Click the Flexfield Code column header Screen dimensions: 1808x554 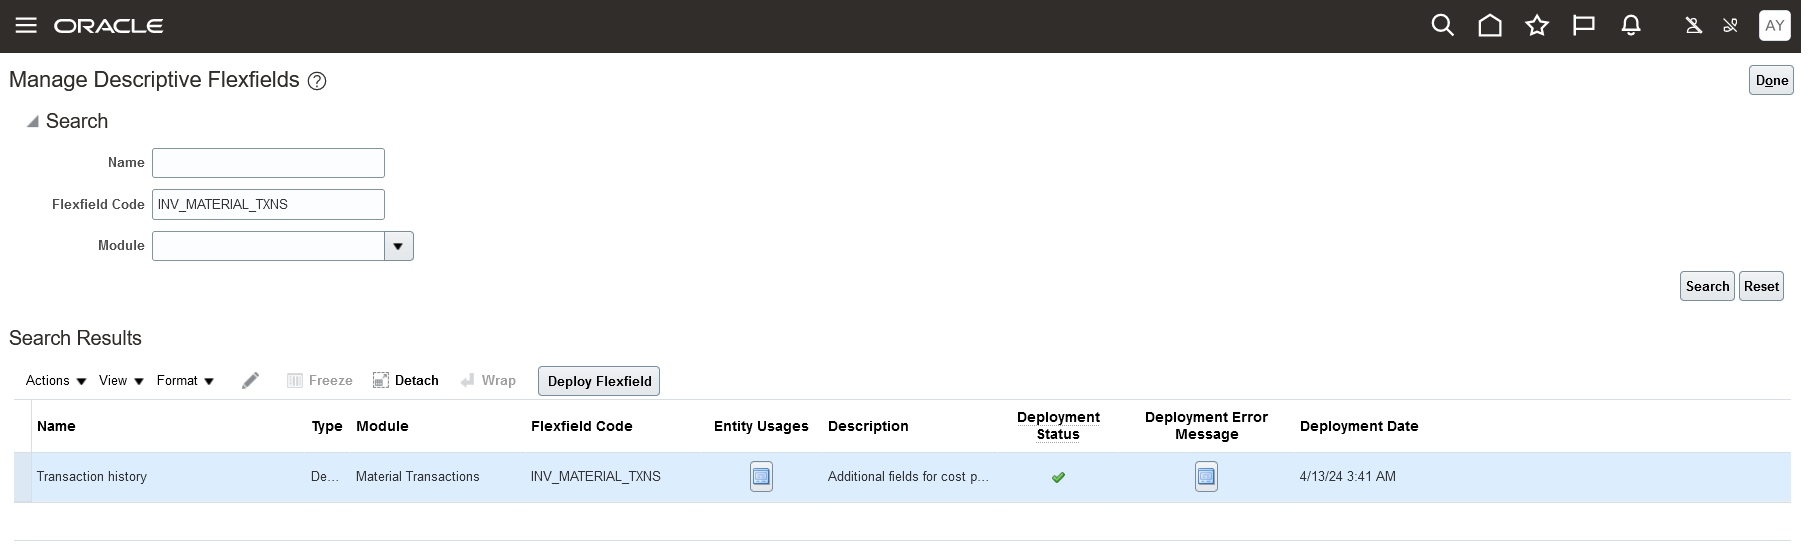pos(582,426)
